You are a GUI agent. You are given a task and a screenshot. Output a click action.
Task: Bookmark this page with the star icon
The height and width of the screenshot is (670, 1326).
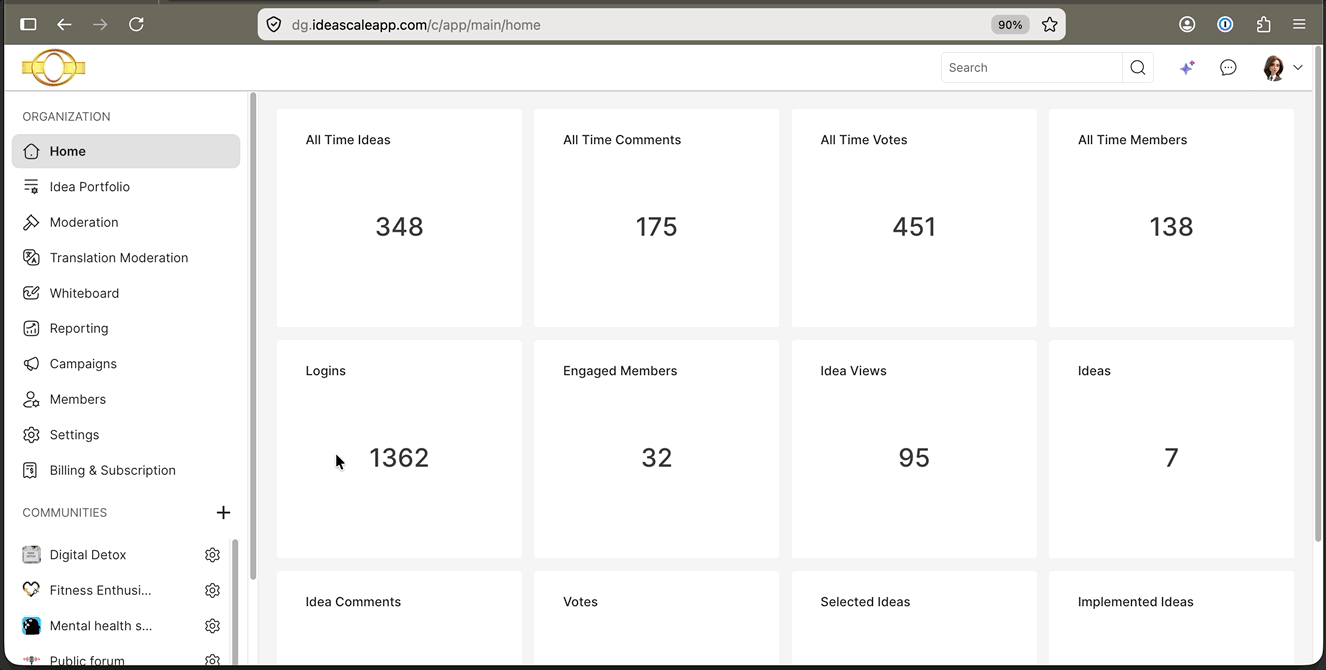[1049, 24]
